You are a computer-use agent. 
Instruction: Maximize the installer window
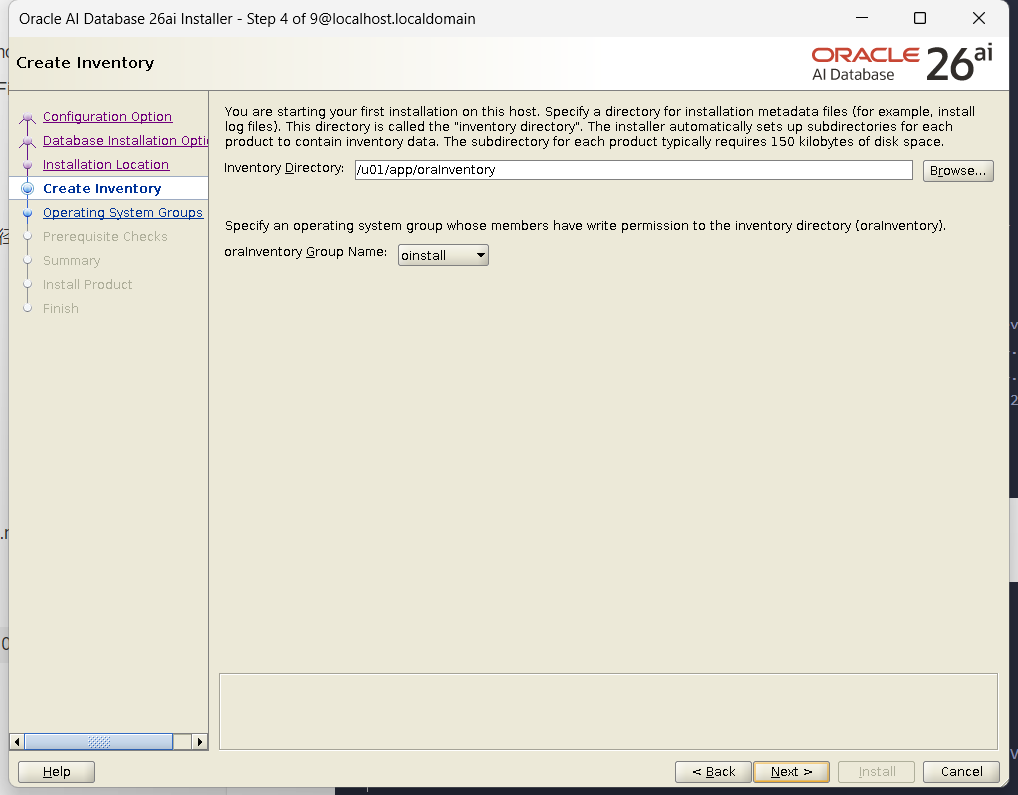click(920, 18)
